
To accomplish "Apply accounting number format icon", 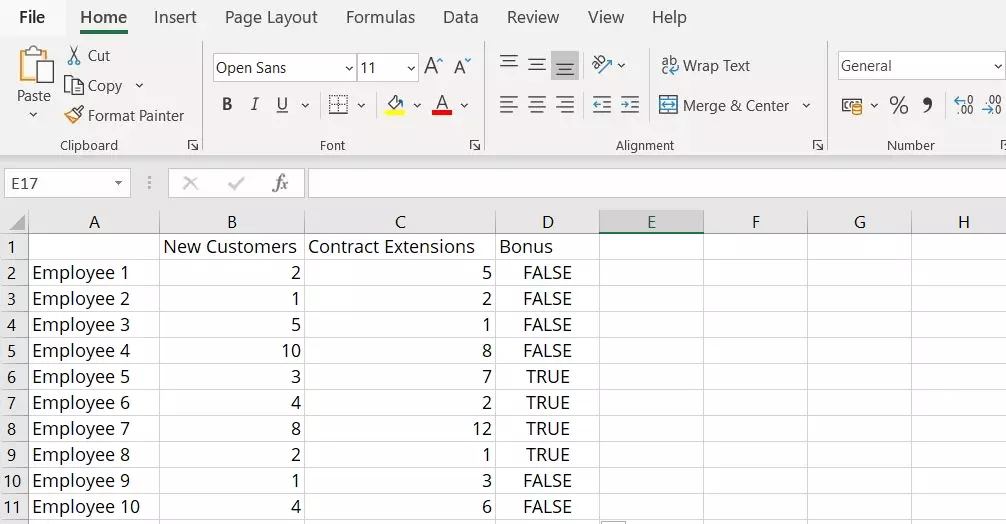I will click(x=852, y=106).
